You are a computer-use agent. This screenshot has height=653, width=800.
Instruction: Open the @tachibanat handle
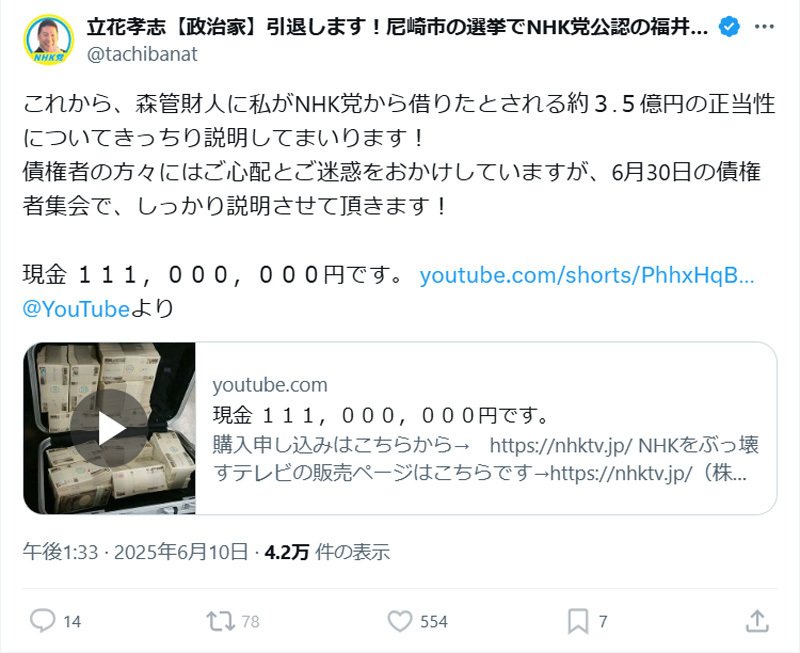(142, 54)
